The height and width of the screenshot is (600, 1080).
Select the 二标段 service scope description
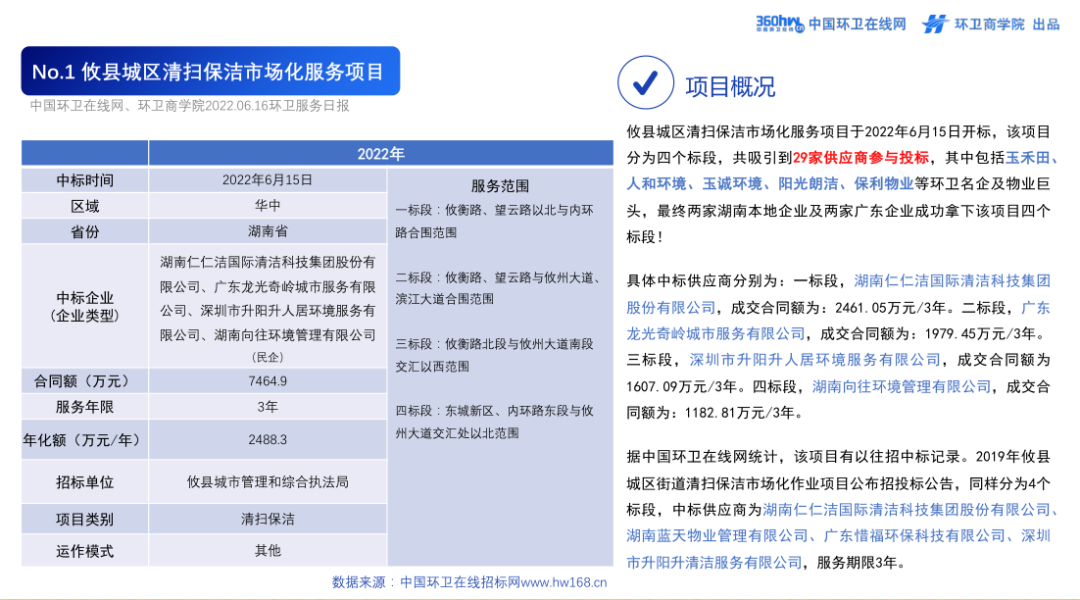499,288
